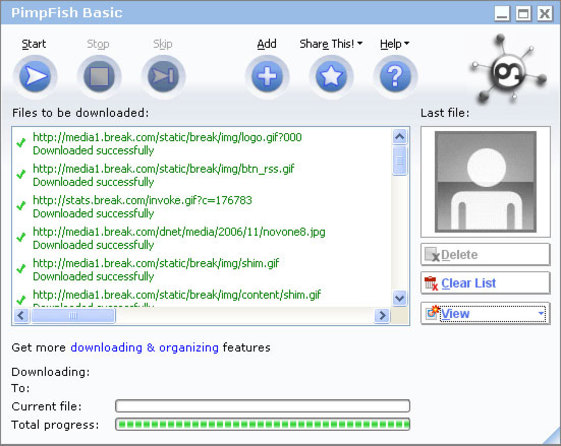Click the Current file progress bar

[x=263, y=406]
